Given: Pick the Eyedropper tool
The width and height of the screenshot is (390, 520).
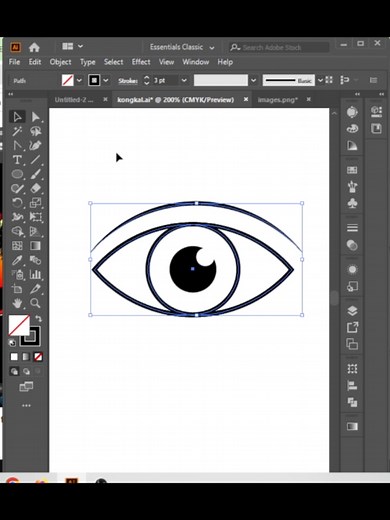Looking at the screenshot, I should 17,260.
